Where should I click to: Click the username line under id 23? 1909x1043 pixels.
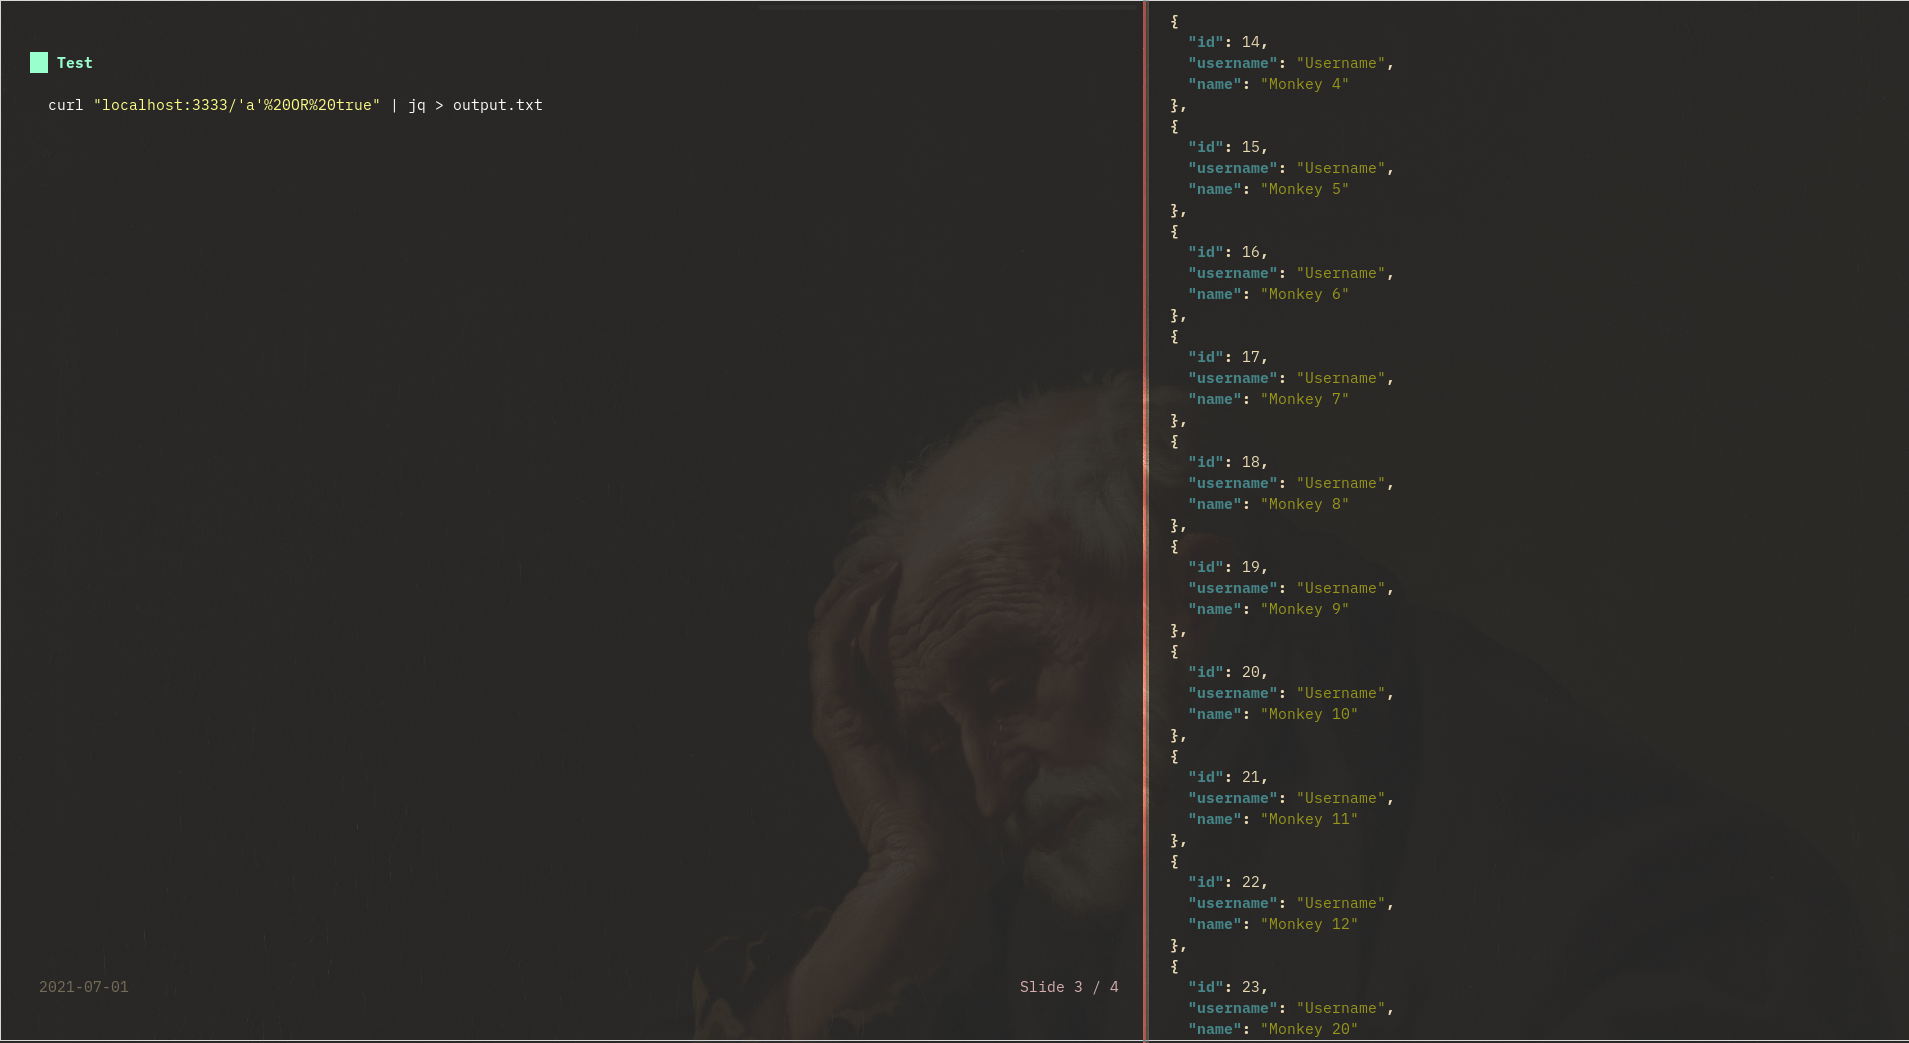(x=1291, y=1008)
